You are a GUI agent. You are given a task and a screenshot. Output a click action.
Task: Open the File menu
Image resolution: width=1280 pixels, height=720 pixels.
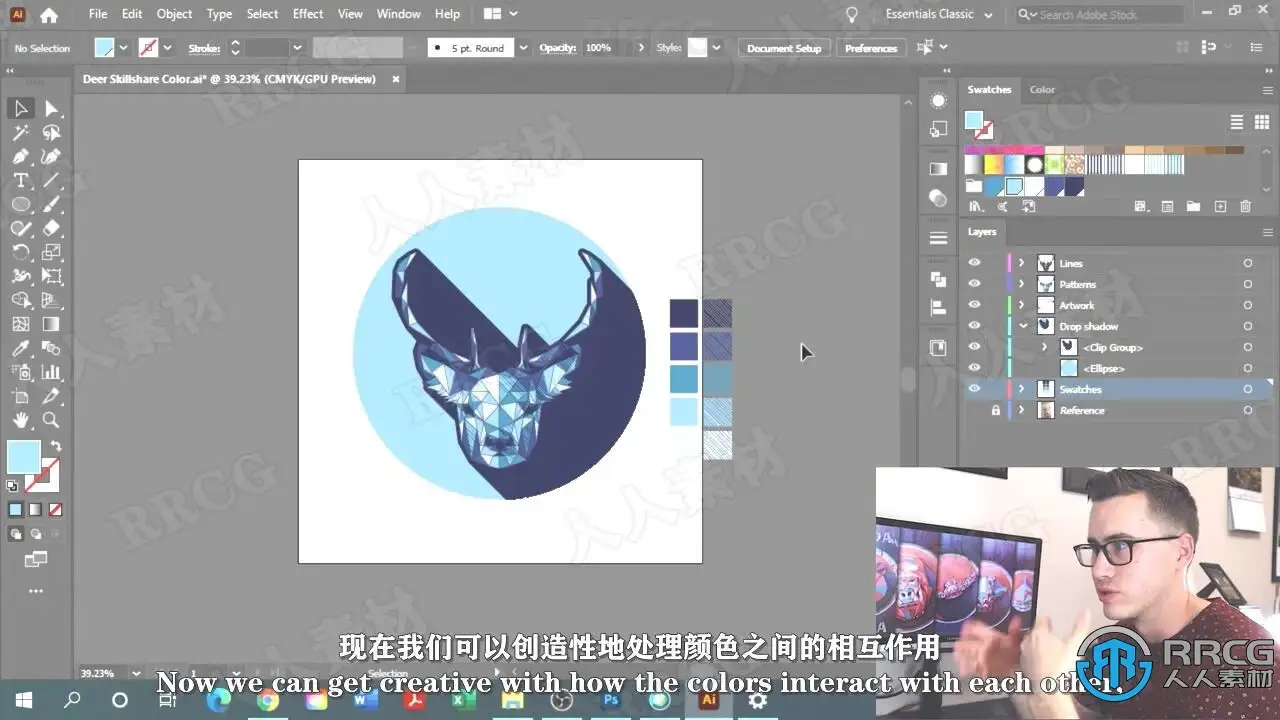(x=98, y=14)
